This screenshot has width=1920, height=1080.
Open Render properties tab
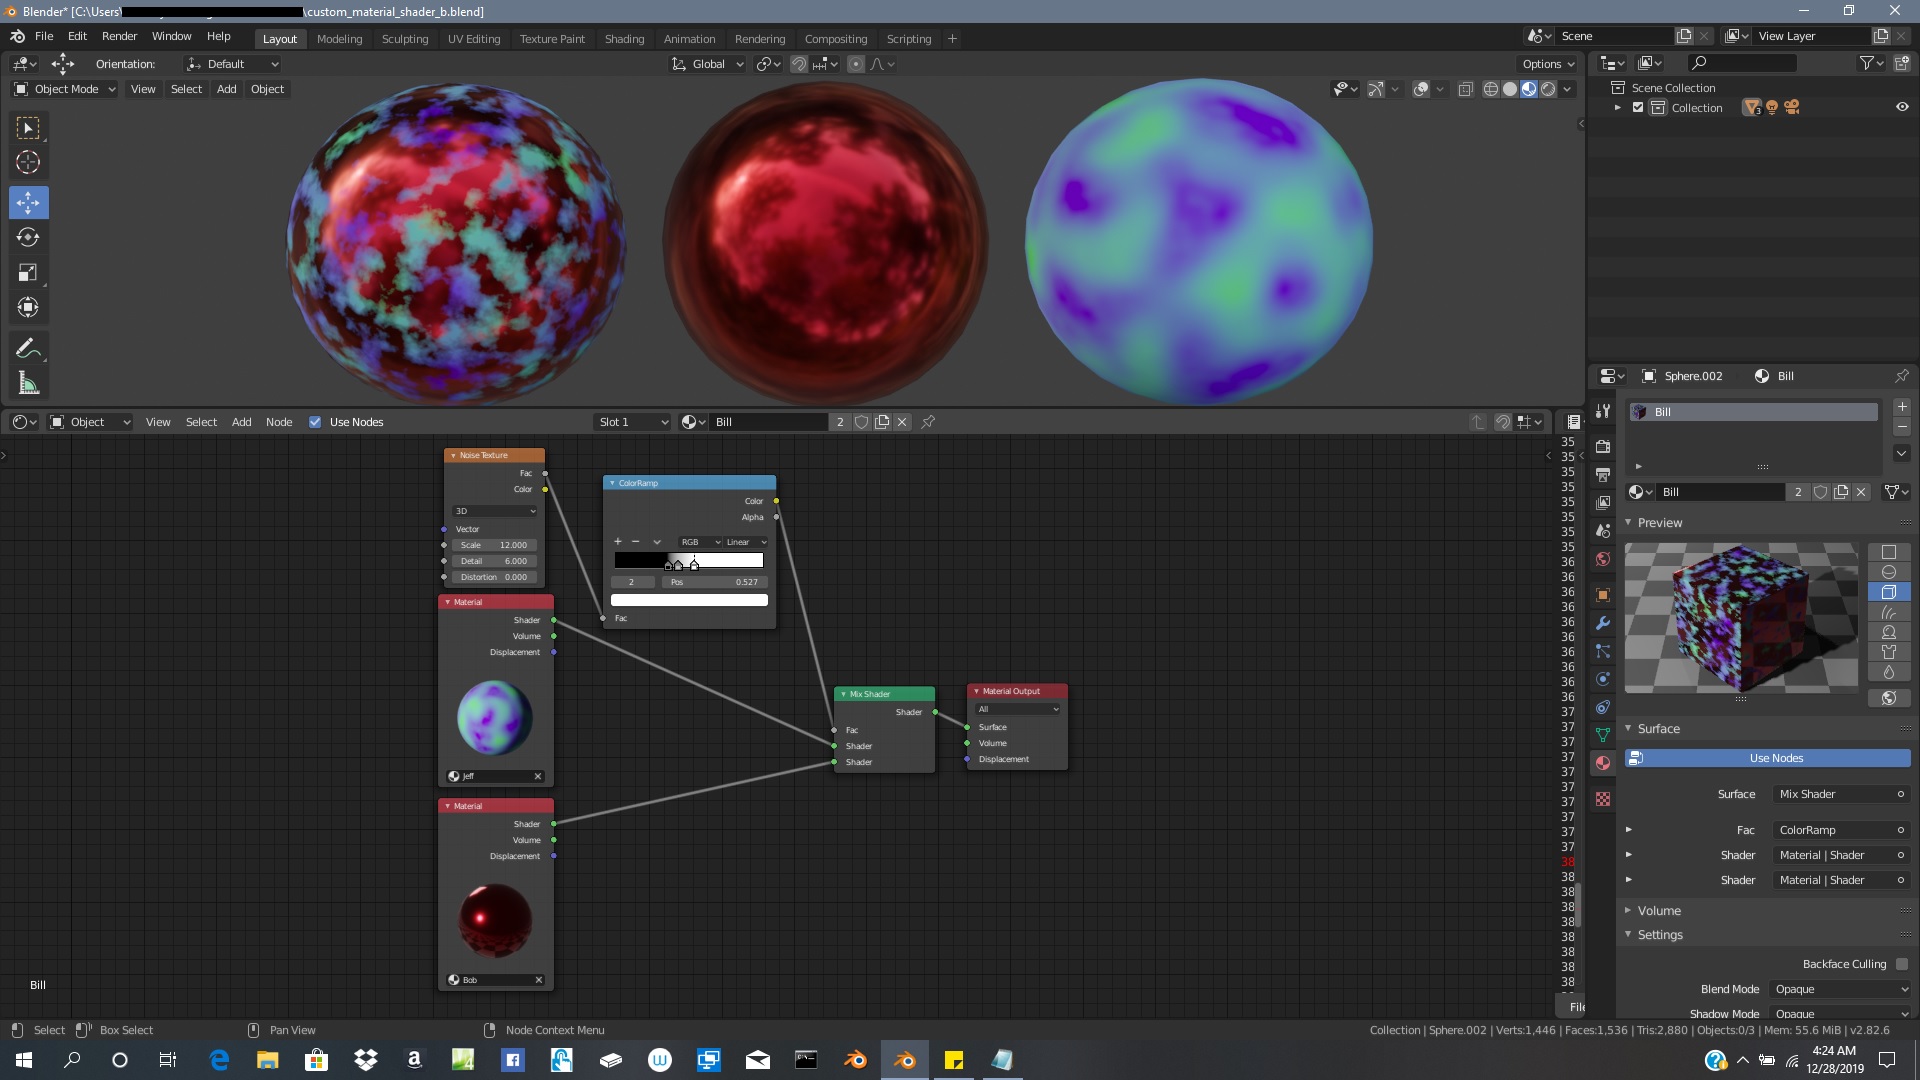(x=1603, y=446)
